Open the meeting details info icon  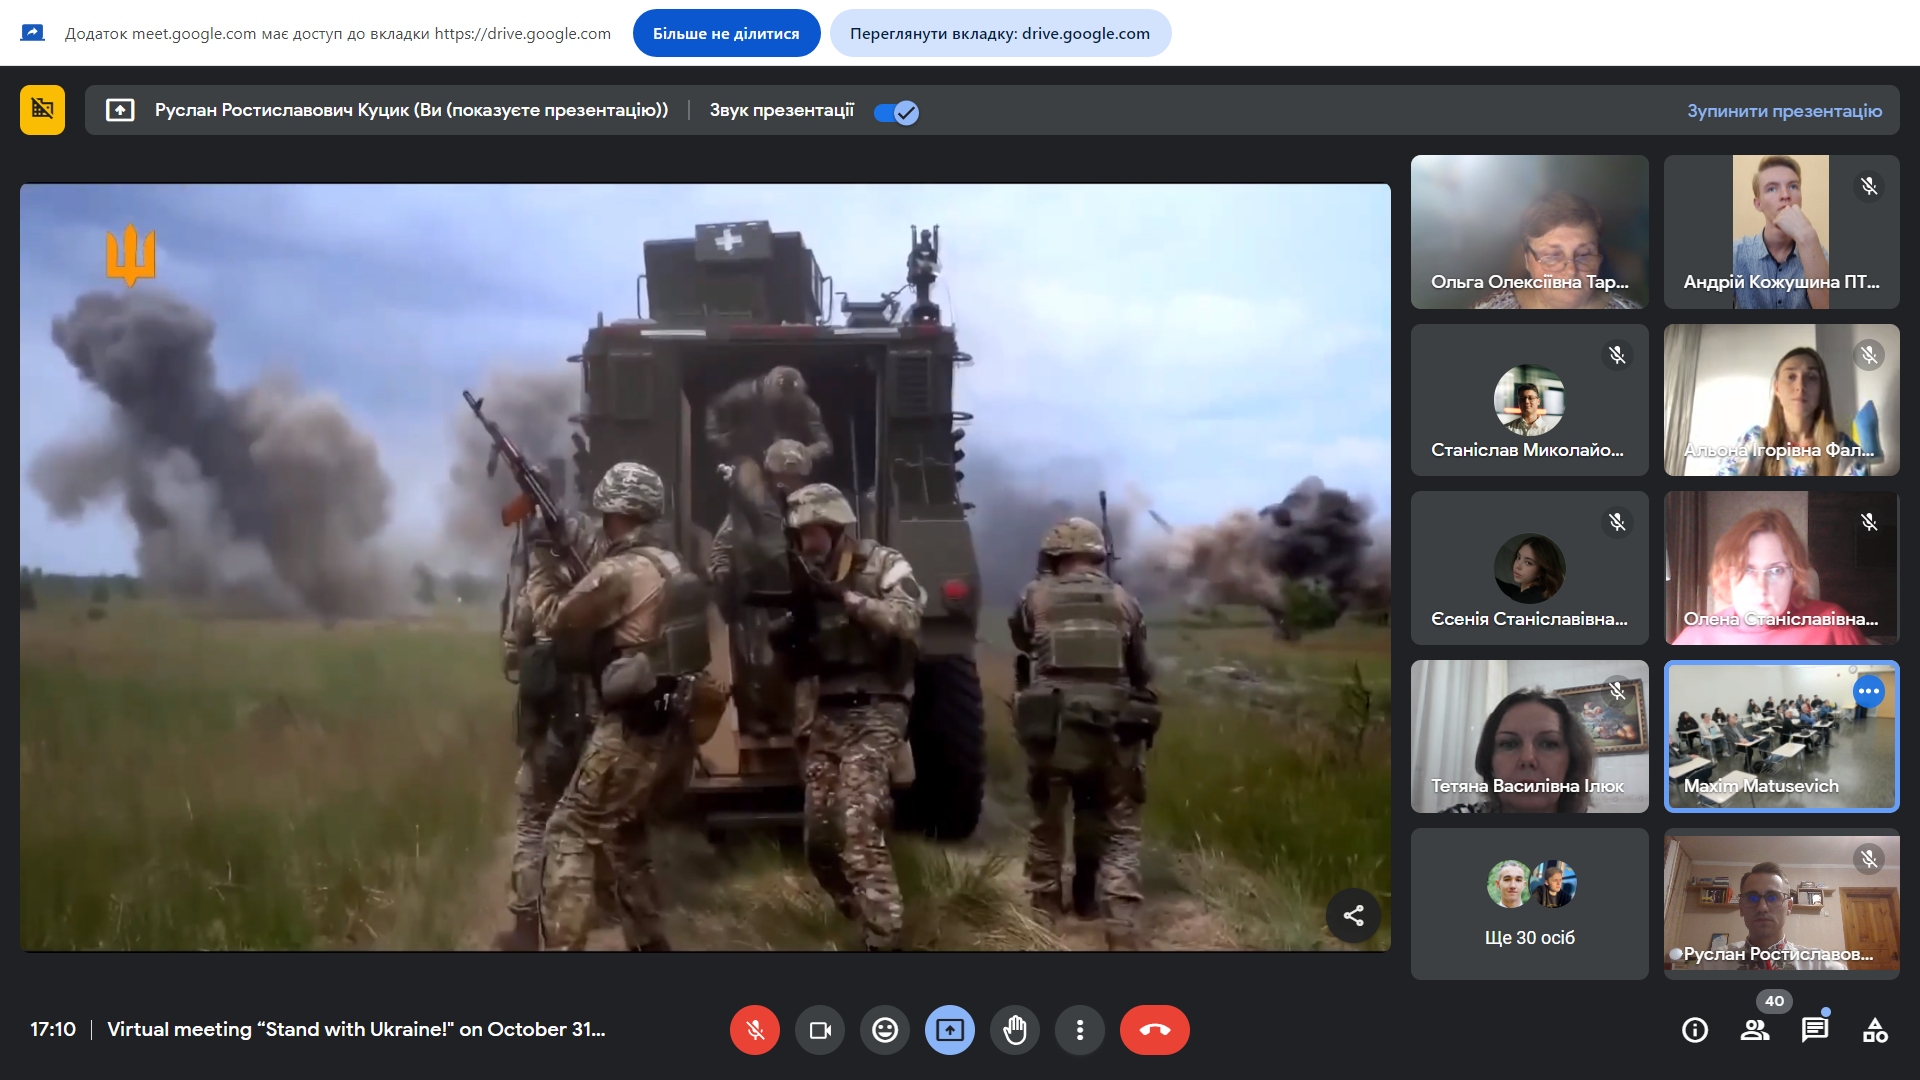pyautogui.click(x=1695, y=1030)
